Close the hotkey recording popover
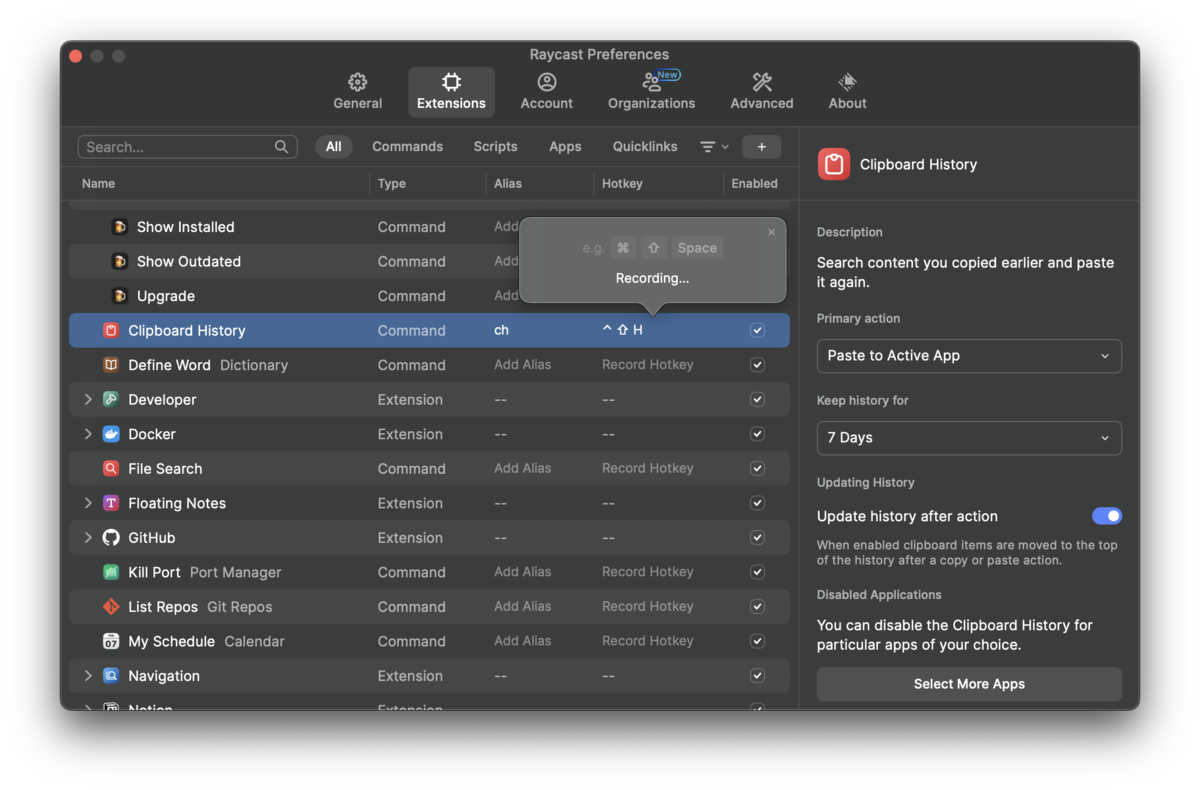 pos(771,232)
